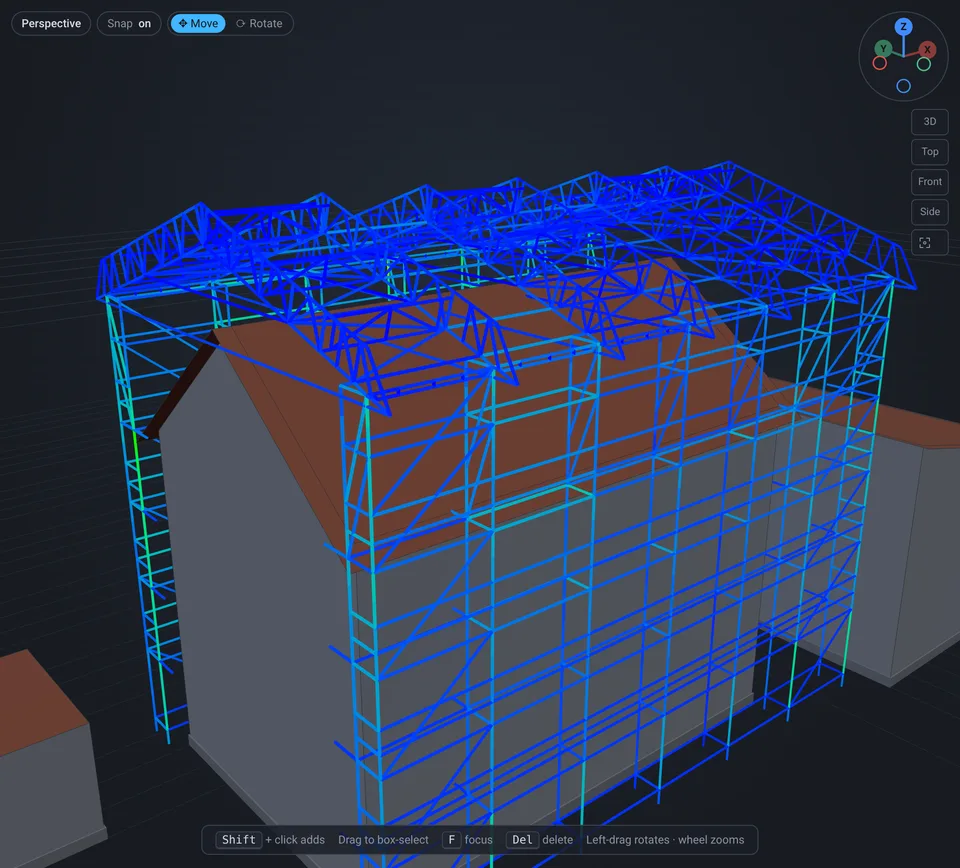Click 'Left-drag rotates · wheel zooms' hint
The height and width of the screenshot is (868, 960).
(665, 840)
